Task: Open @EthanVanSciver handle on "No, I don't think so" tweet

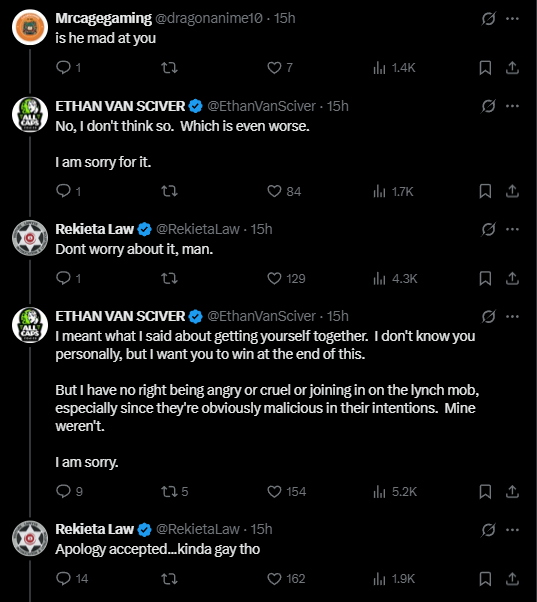Action: tap(261, 106)
